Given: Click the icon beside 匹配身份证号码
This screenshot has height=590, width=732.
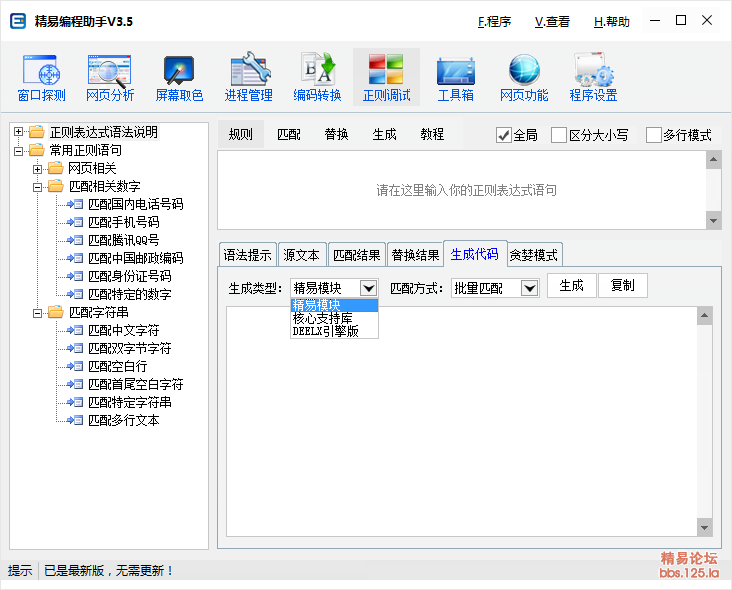Looking at the screenshot, I should click(x=75, y=276).
